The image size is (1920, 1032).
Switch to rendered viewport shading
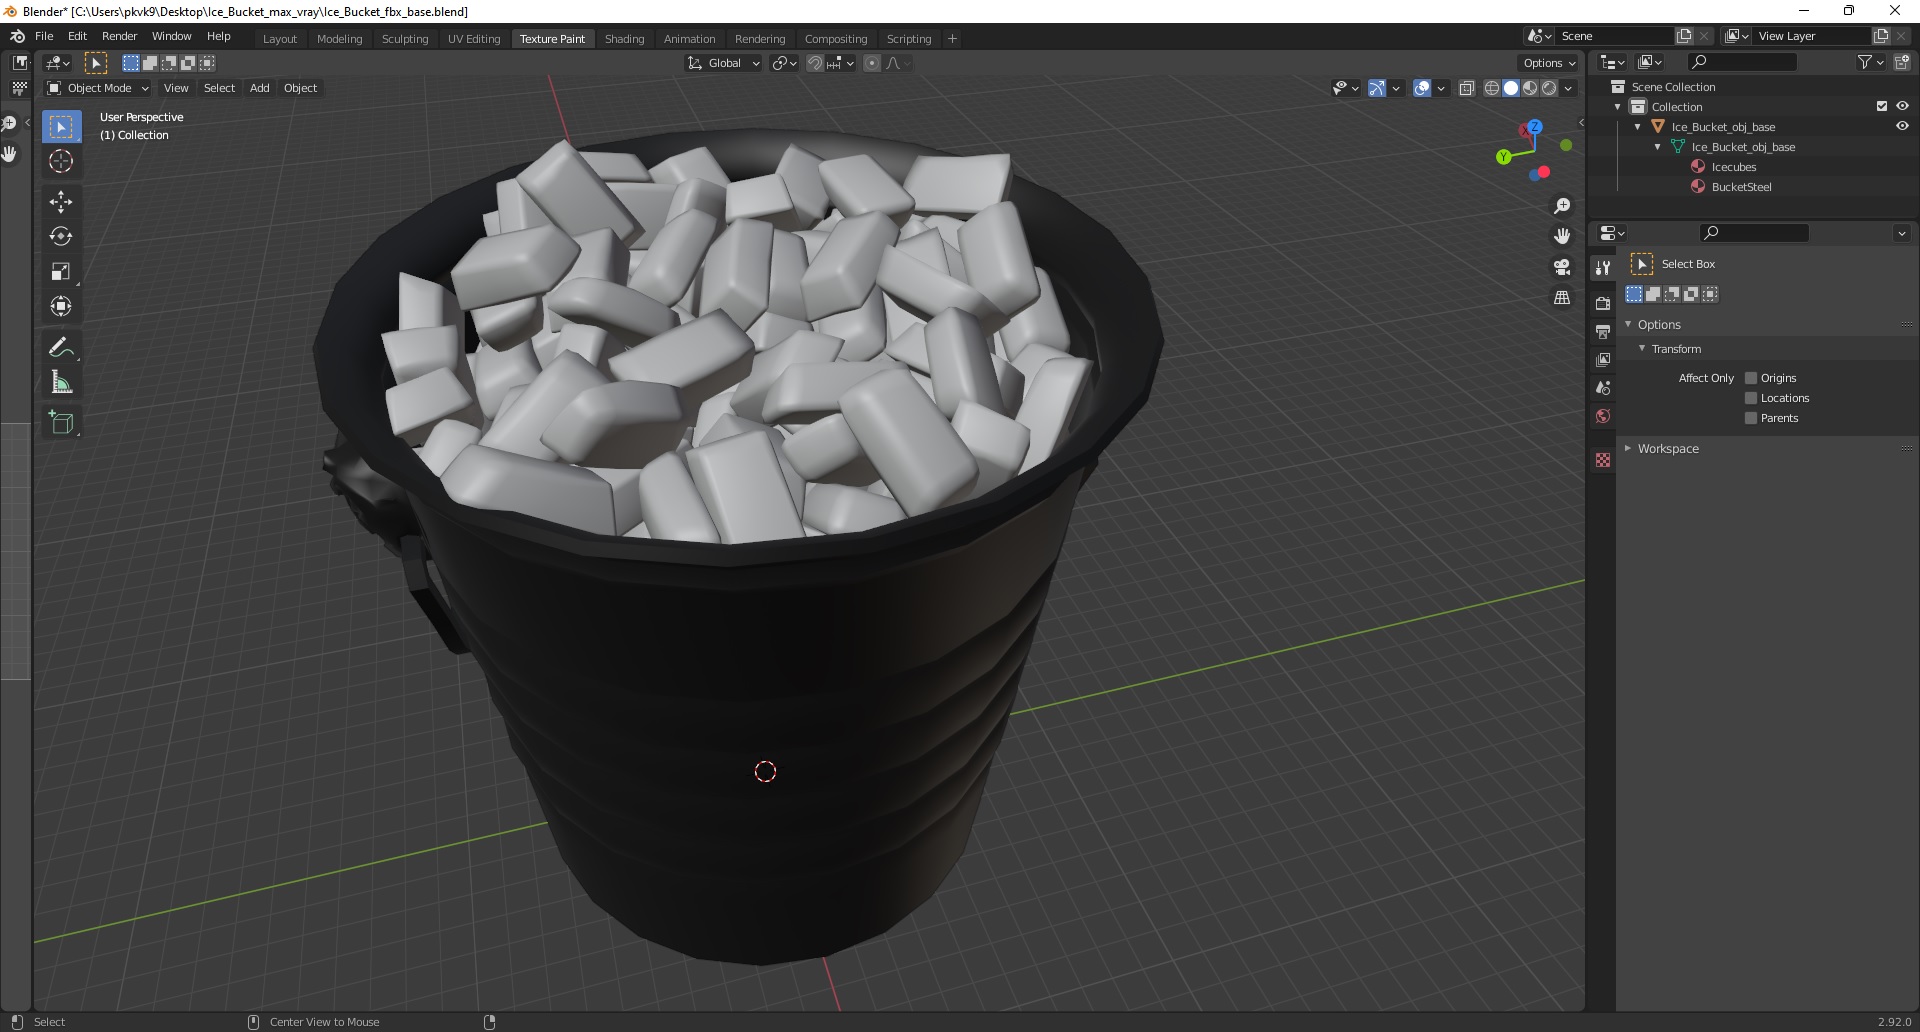[x=1549, y=88]
